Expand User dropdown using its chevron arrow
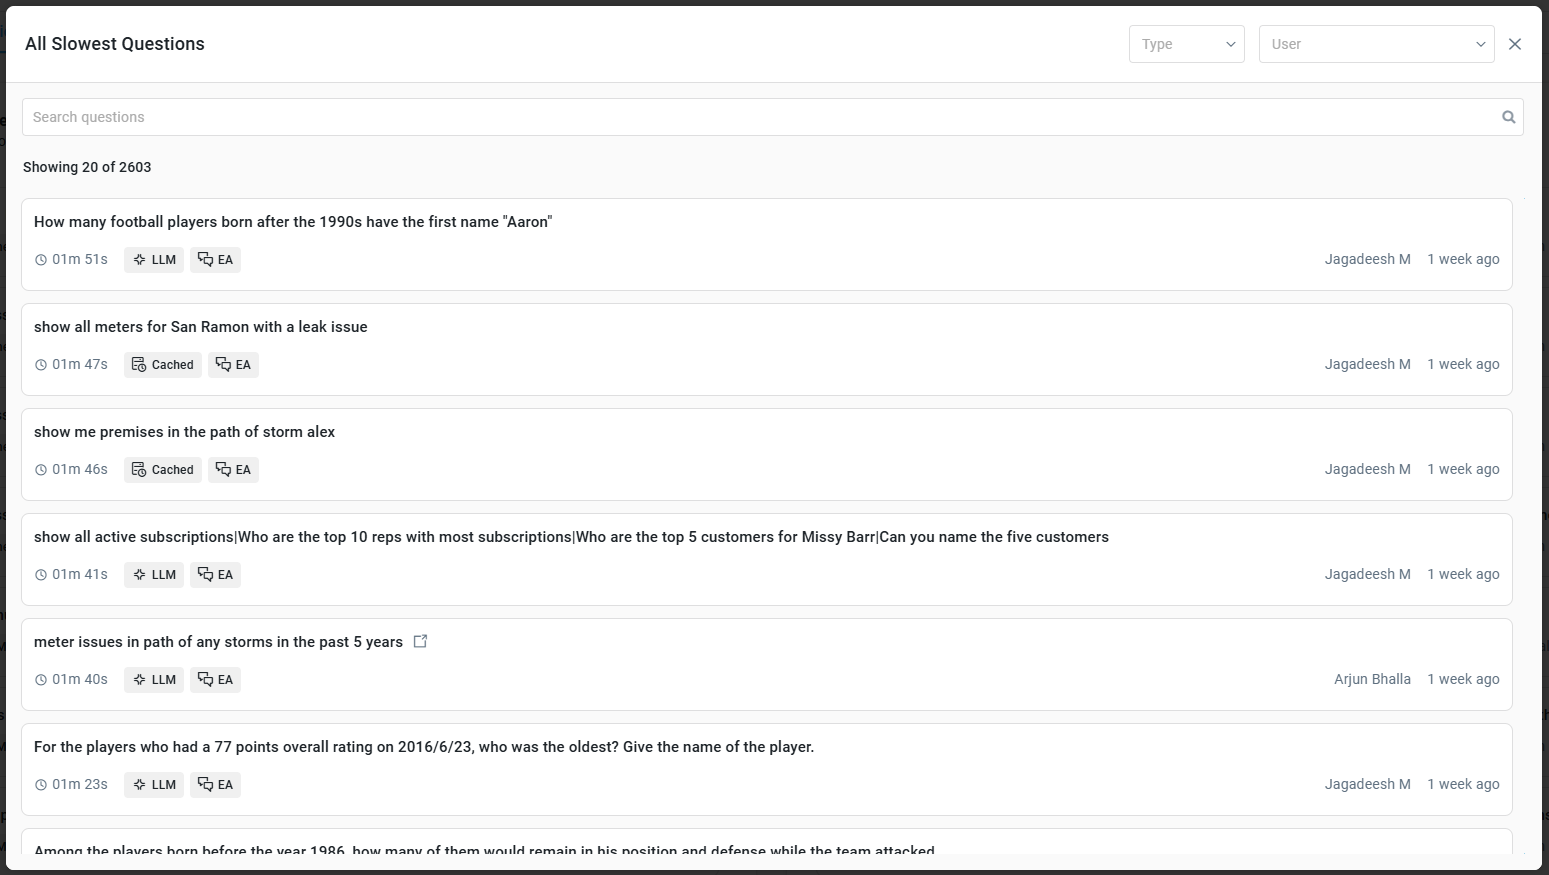The height and width of the screenshot is (875, 1549). [x=1481, y=44]
